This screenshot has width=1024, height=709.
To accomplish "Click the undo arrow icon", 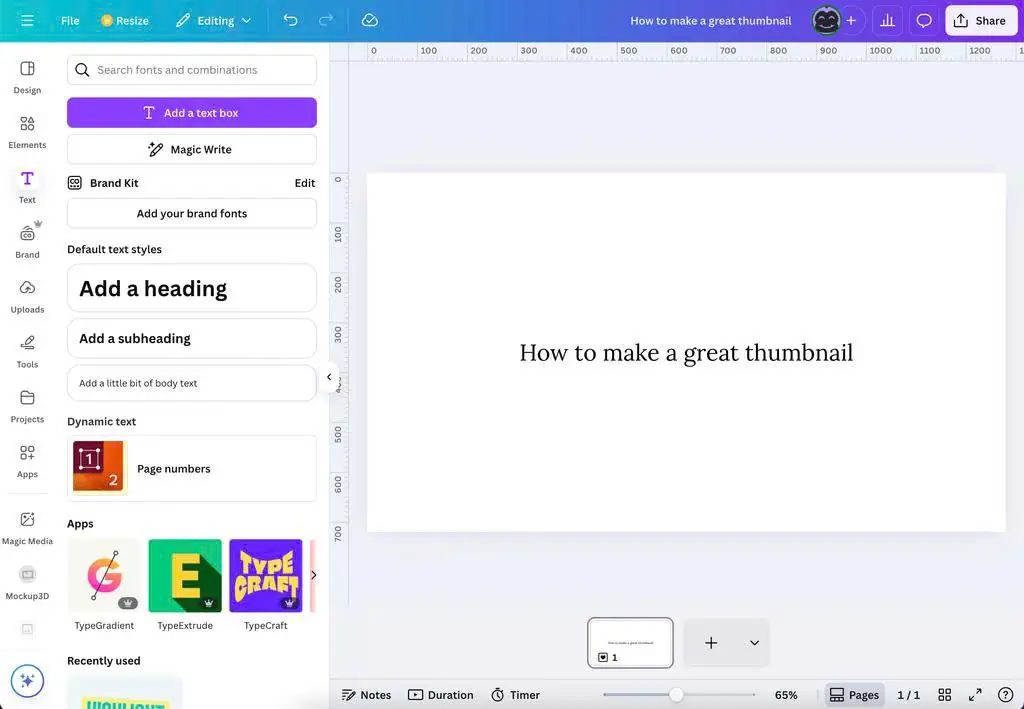I will coord(290,20).
